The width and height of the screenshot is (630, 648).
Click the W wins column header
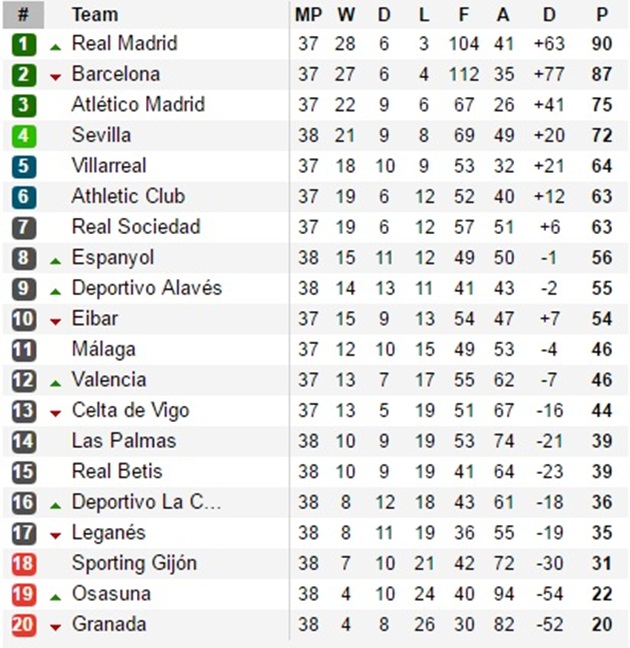tap(346, 15)
